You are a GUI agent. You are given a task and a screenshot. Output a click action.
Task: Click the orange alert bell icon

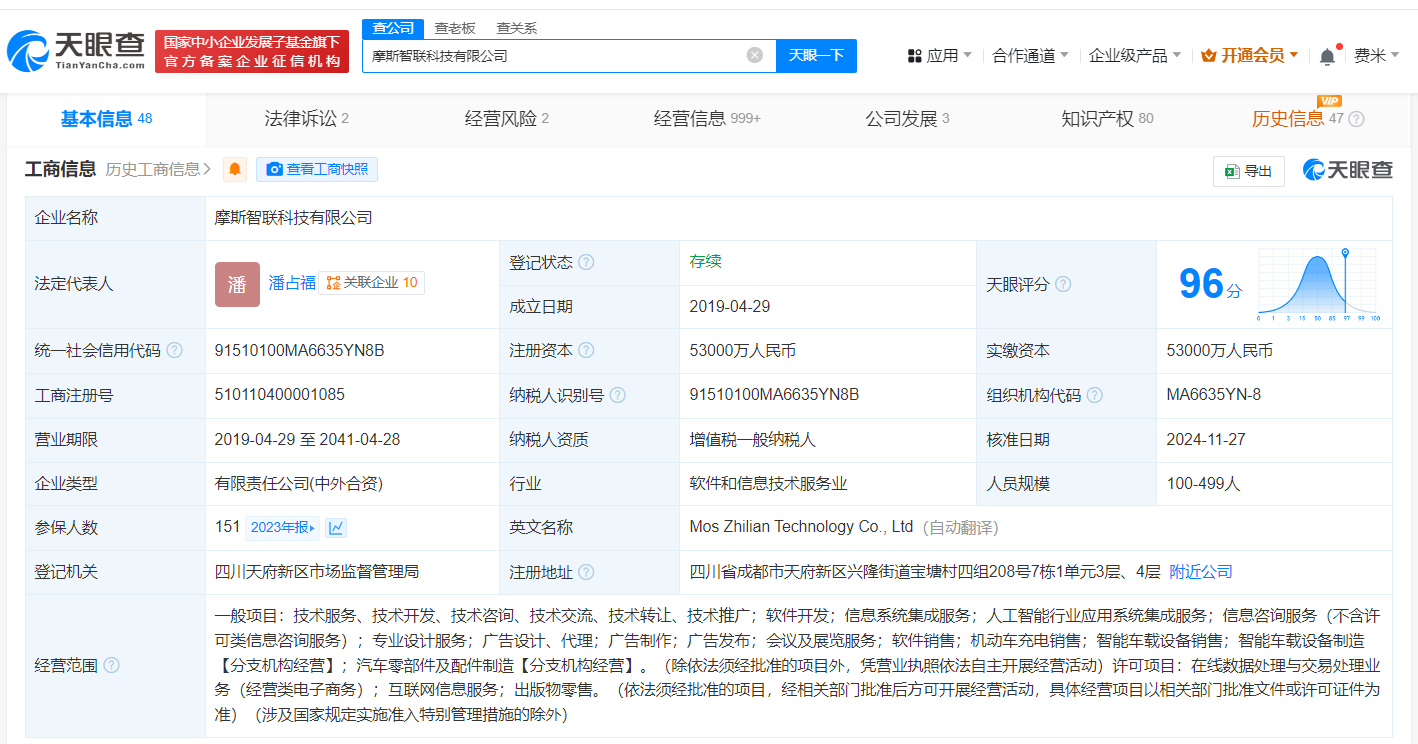pyautogui.click(x=235, y=169)
